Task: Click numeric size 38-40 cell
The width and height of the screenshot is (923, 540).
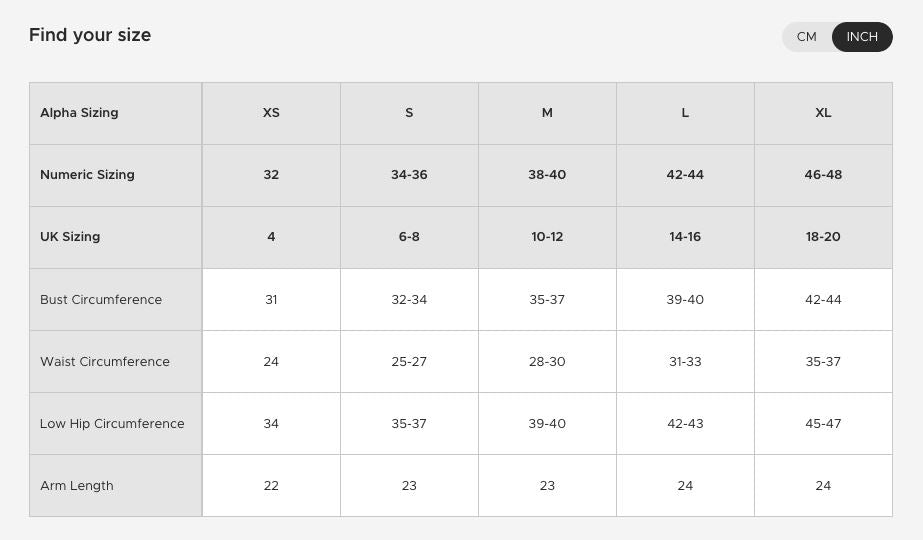Action: [547, 175]
